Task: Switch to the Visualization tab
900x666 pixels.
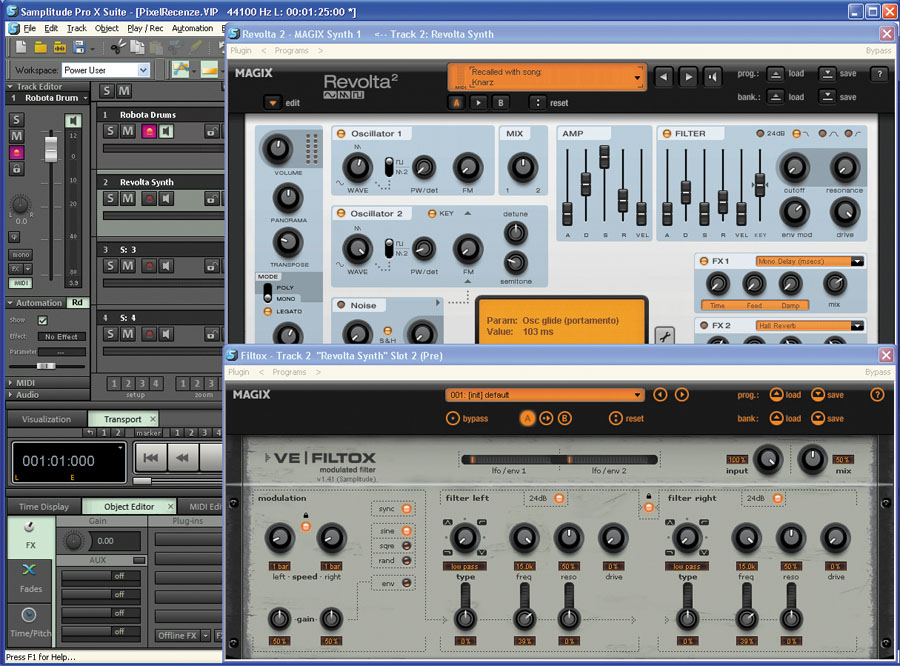Action: [x=47, y=419]
